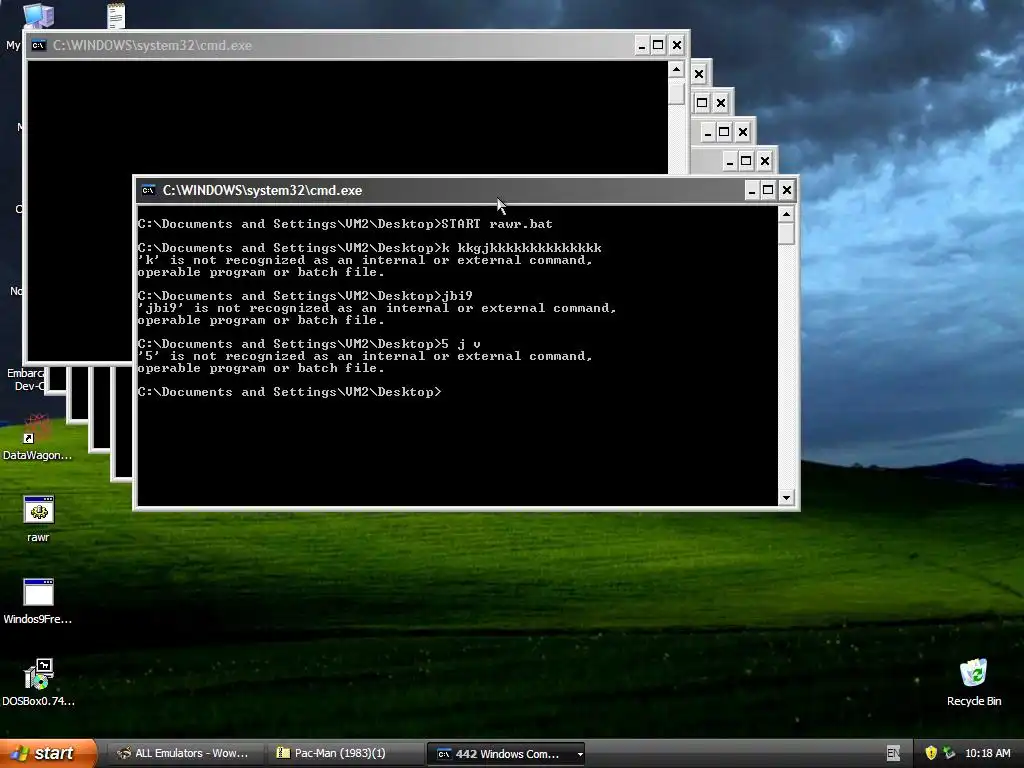Maximize the front cmd.exe window
The height and width of the screenshot is (768, 1024).
tap(768, 190)
